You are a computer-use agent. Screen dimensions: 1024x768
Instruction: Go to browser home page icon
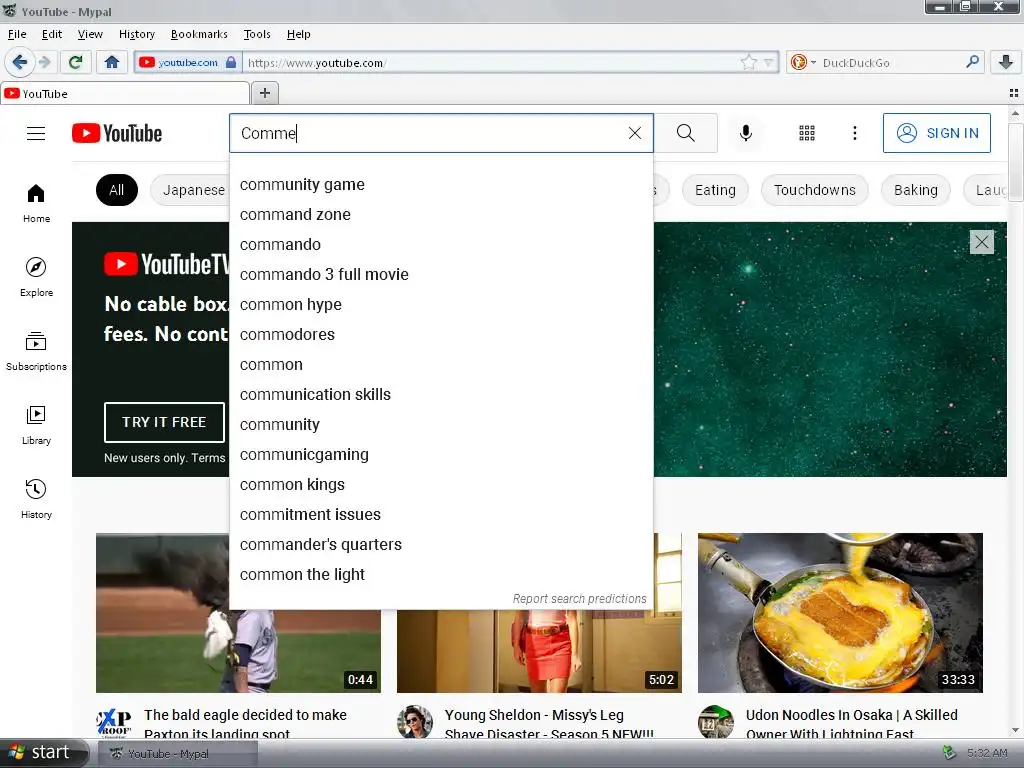tap(112, 62)
